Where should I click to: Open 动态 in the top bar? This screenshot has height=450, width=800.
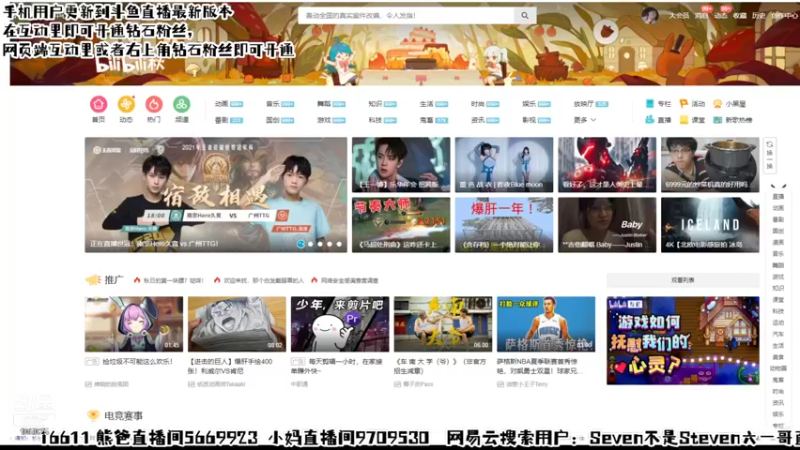click(x=720, y=16)
